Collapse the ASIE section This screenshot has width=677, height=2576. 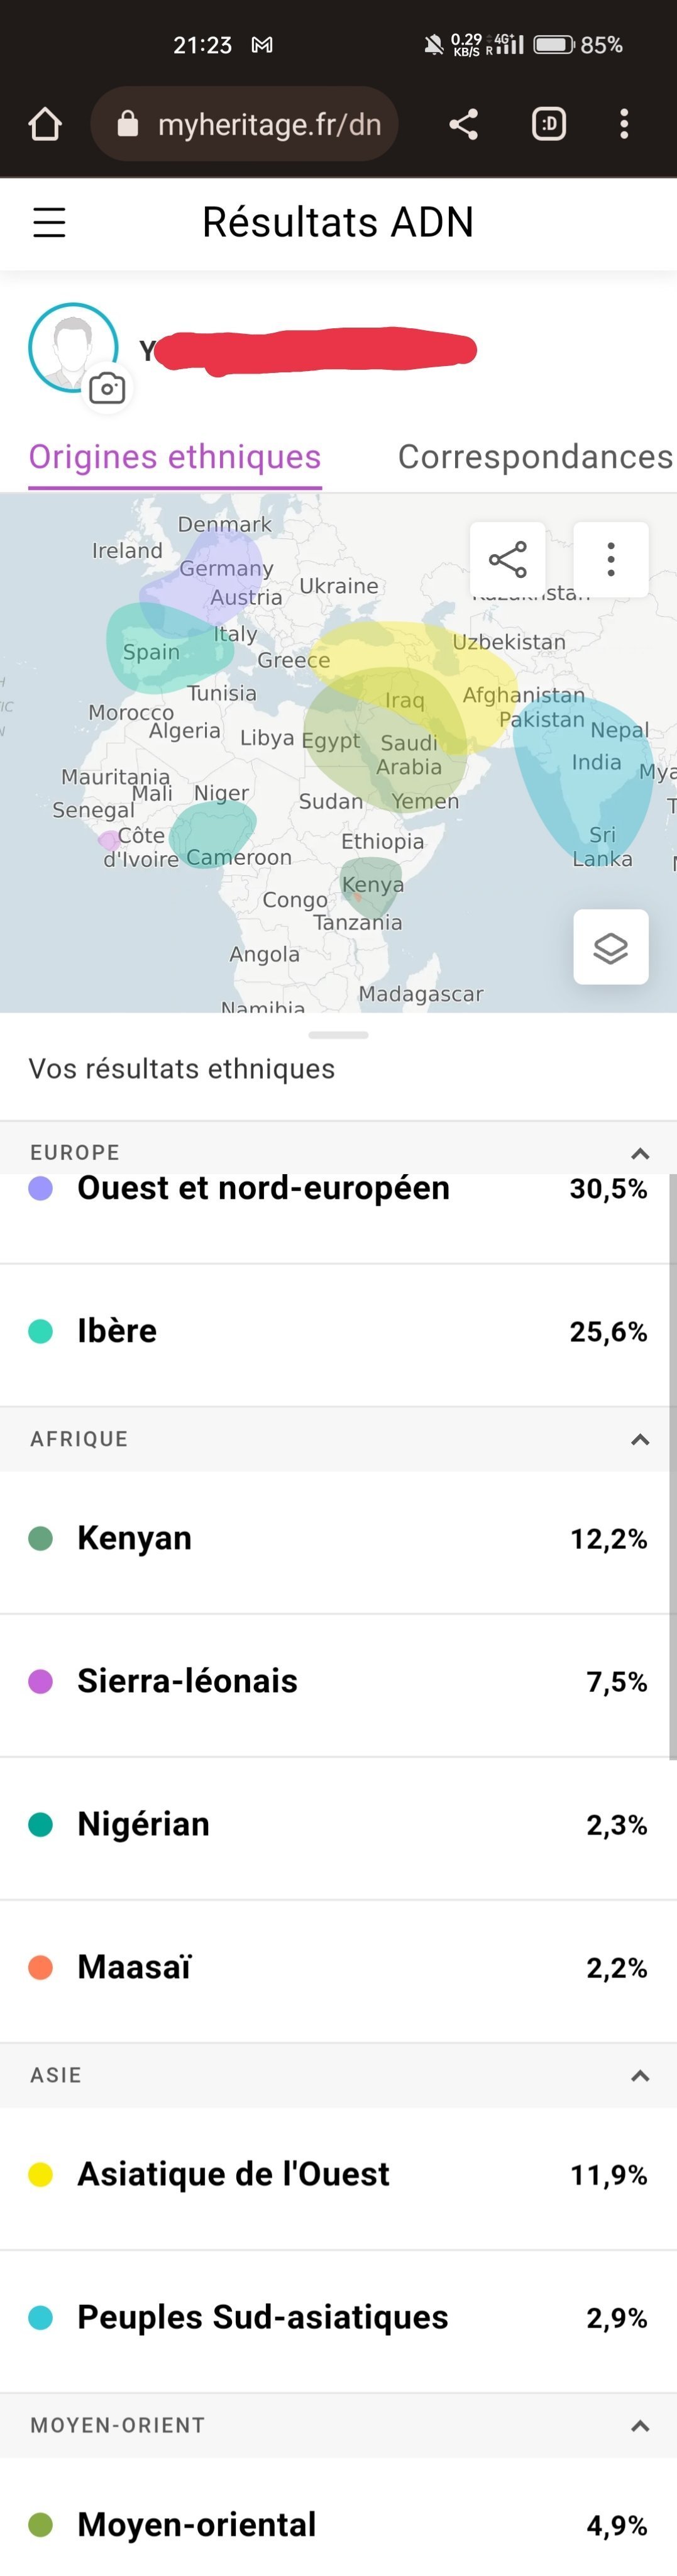coord(640,2075)
